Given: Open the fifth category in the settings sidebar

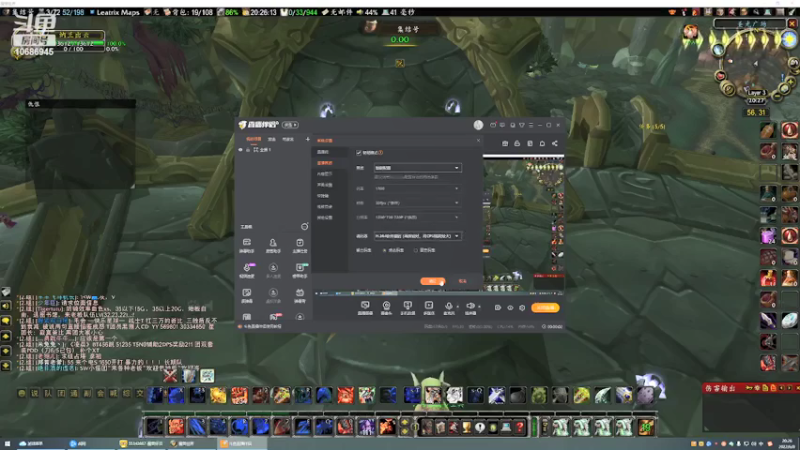Looking at the screenshot, I should pos(323,196).
